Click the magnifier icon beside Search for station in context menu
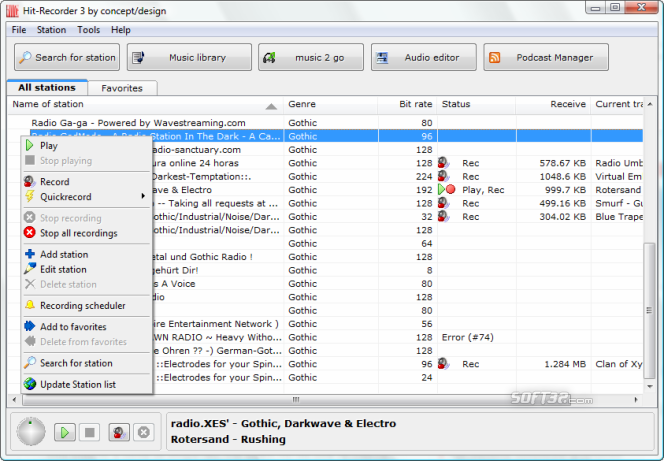 coord(30,362)
